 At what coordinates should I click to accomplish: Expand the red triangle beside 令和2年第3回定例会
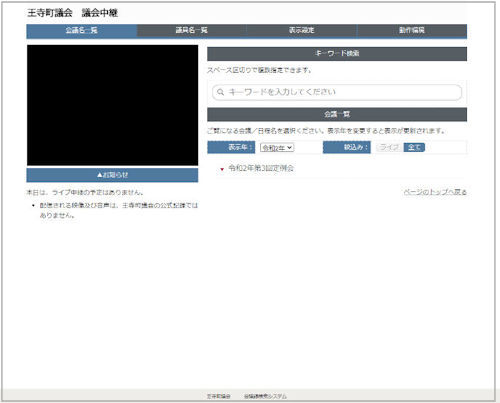(222, 169)
